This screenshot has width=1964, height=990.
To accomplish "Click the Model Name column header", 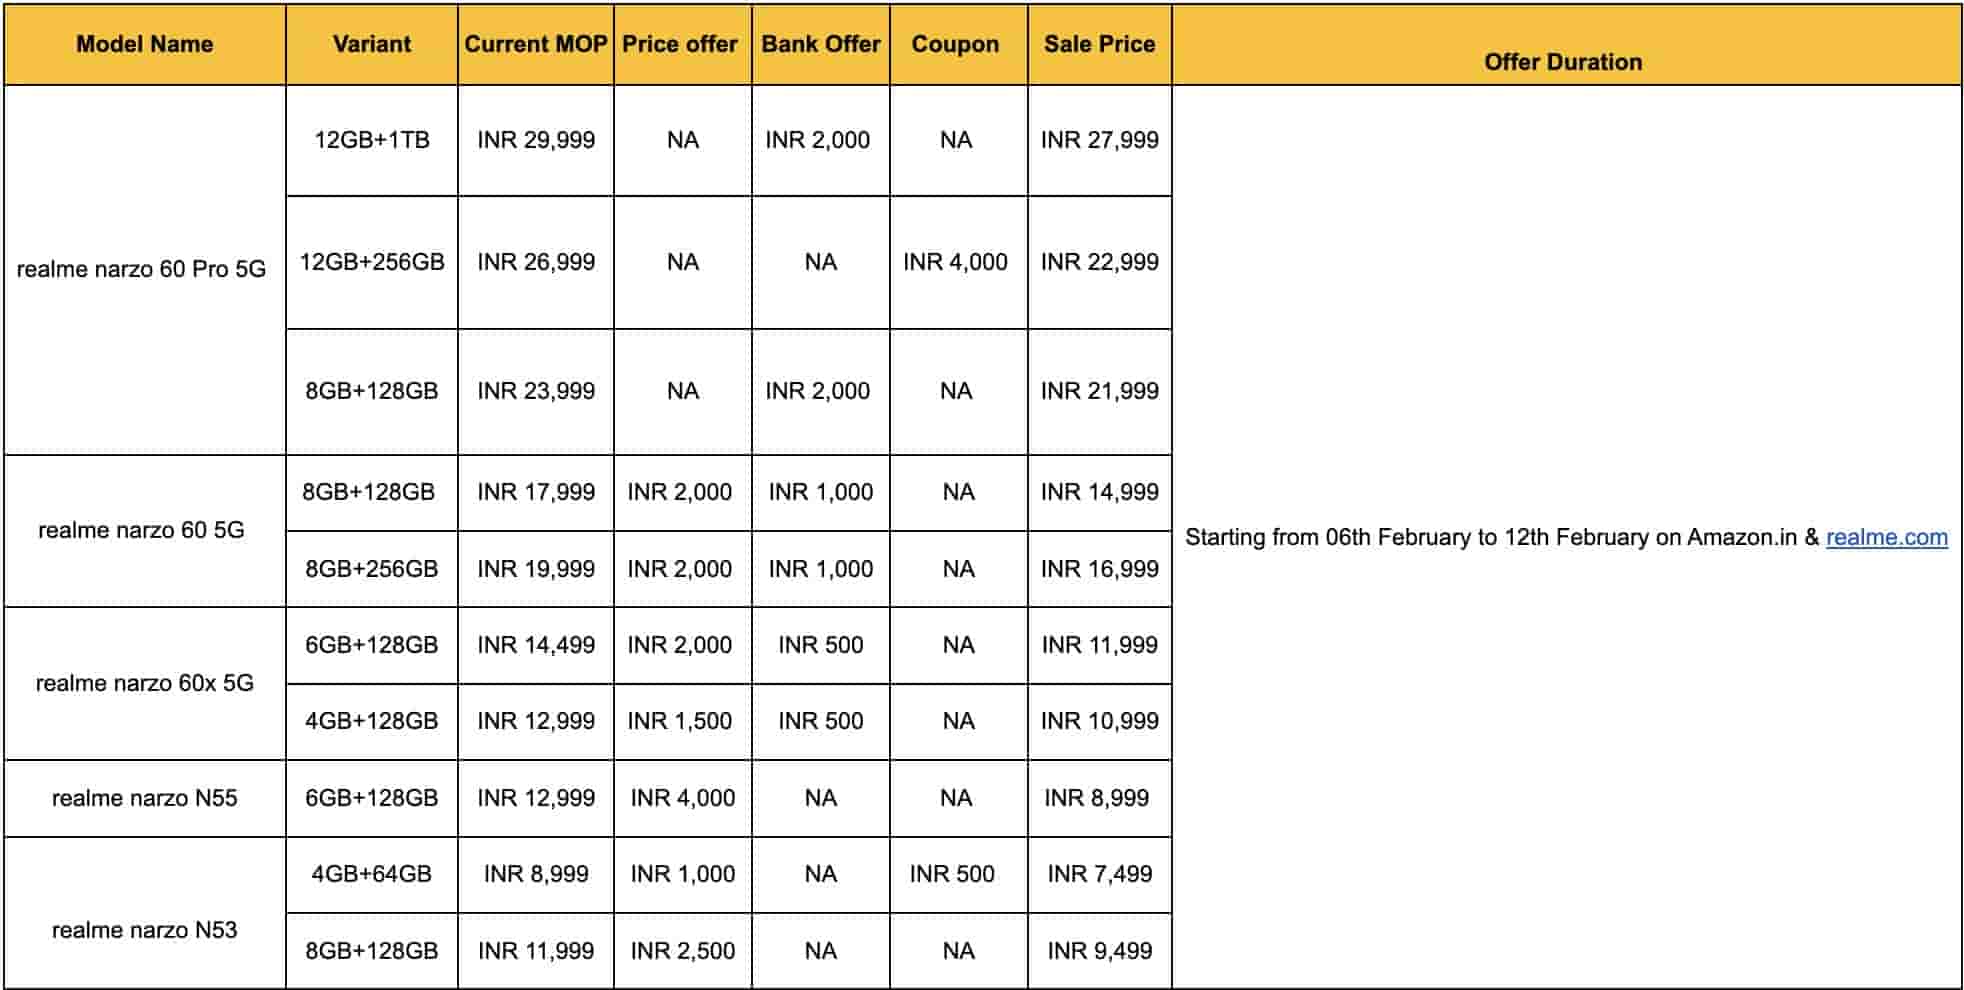I will [x=145, y=44].
